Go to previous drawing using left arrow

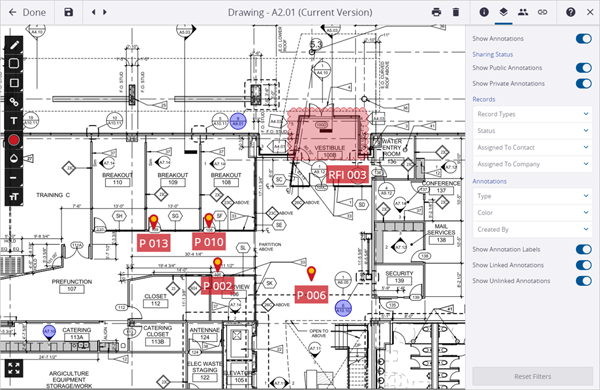(x=93, y=12)
